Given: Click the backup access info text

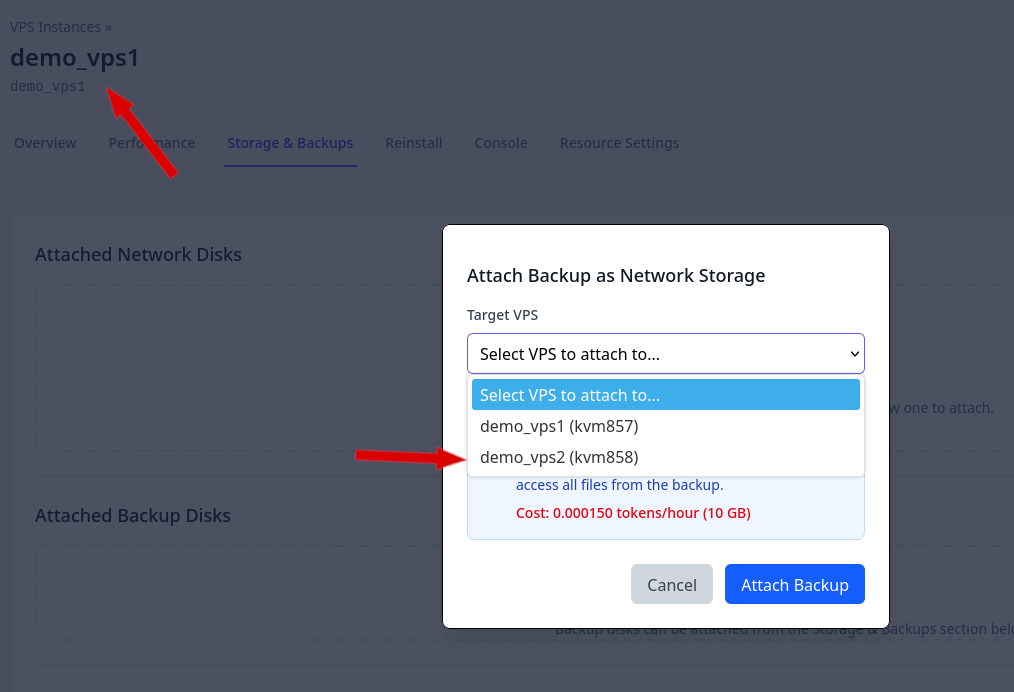Looking at the screenshot, I should (617, 484).
